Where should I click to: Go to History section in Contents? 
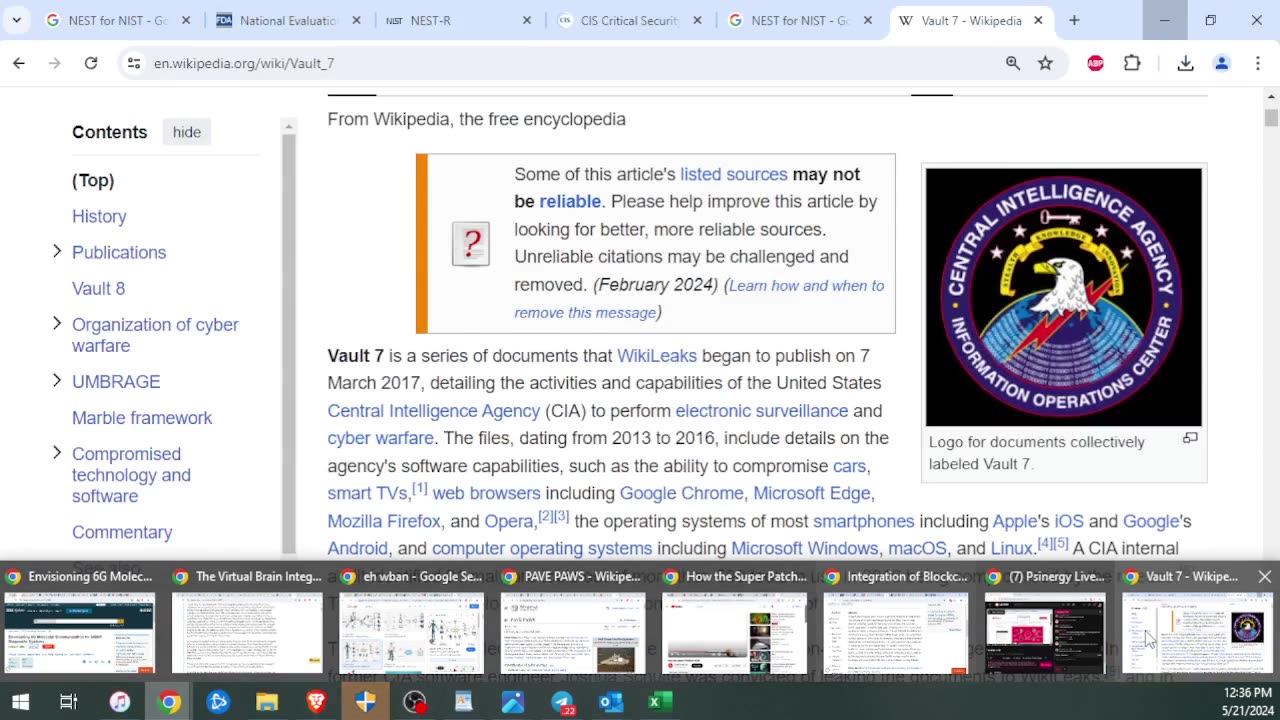tap(99, 216)
